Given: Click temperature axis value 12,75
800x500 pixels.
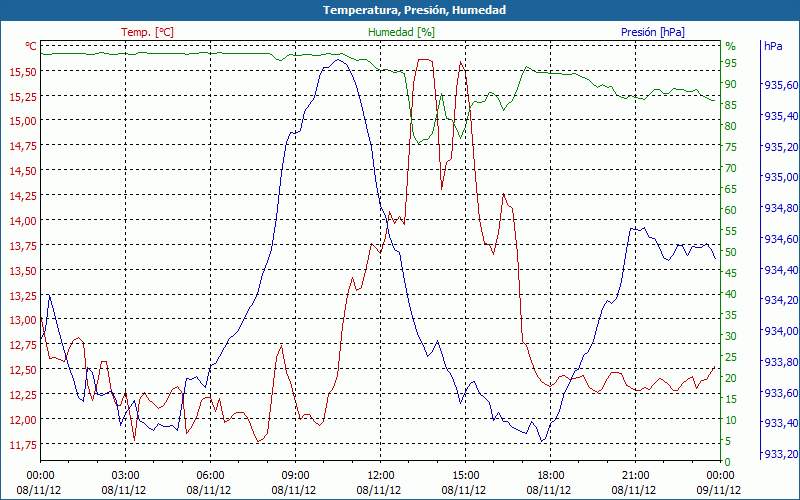Looking at the screenshot, I should point(23,345).
